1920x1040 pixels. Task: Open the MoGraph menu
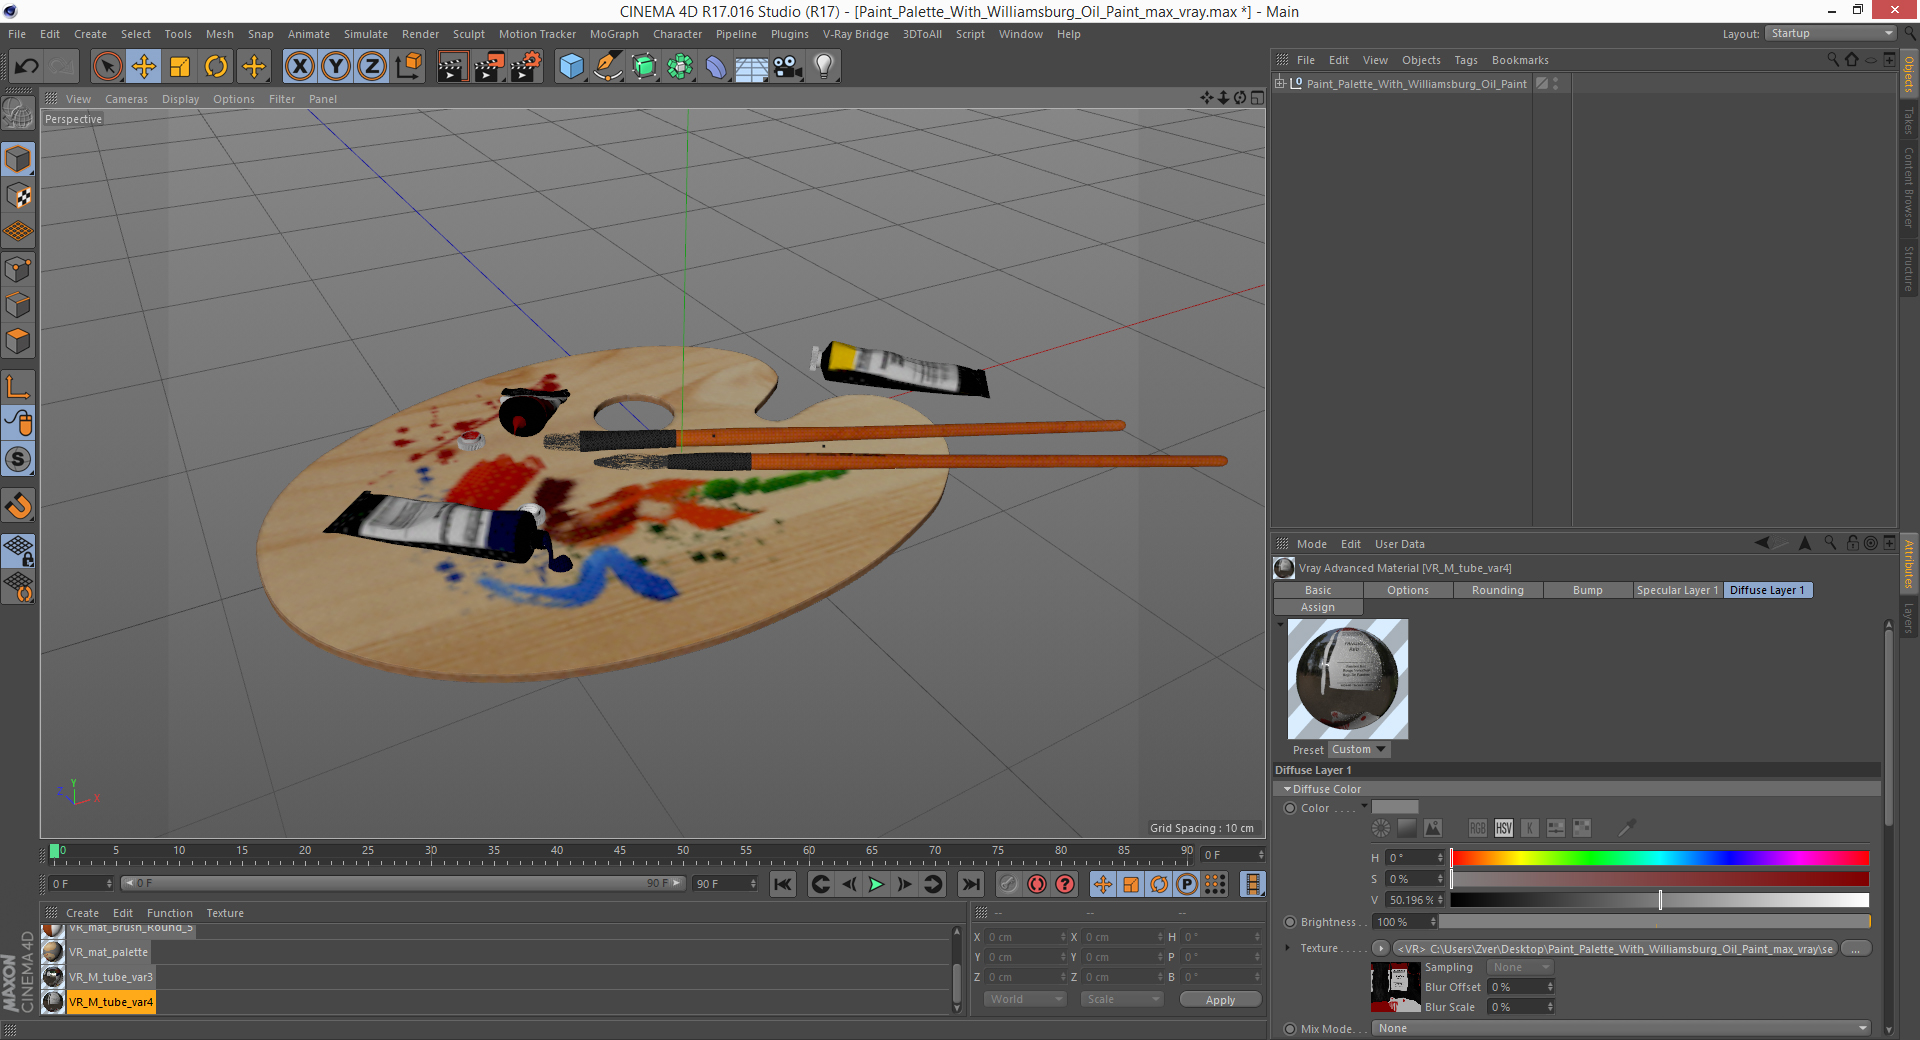614,34
